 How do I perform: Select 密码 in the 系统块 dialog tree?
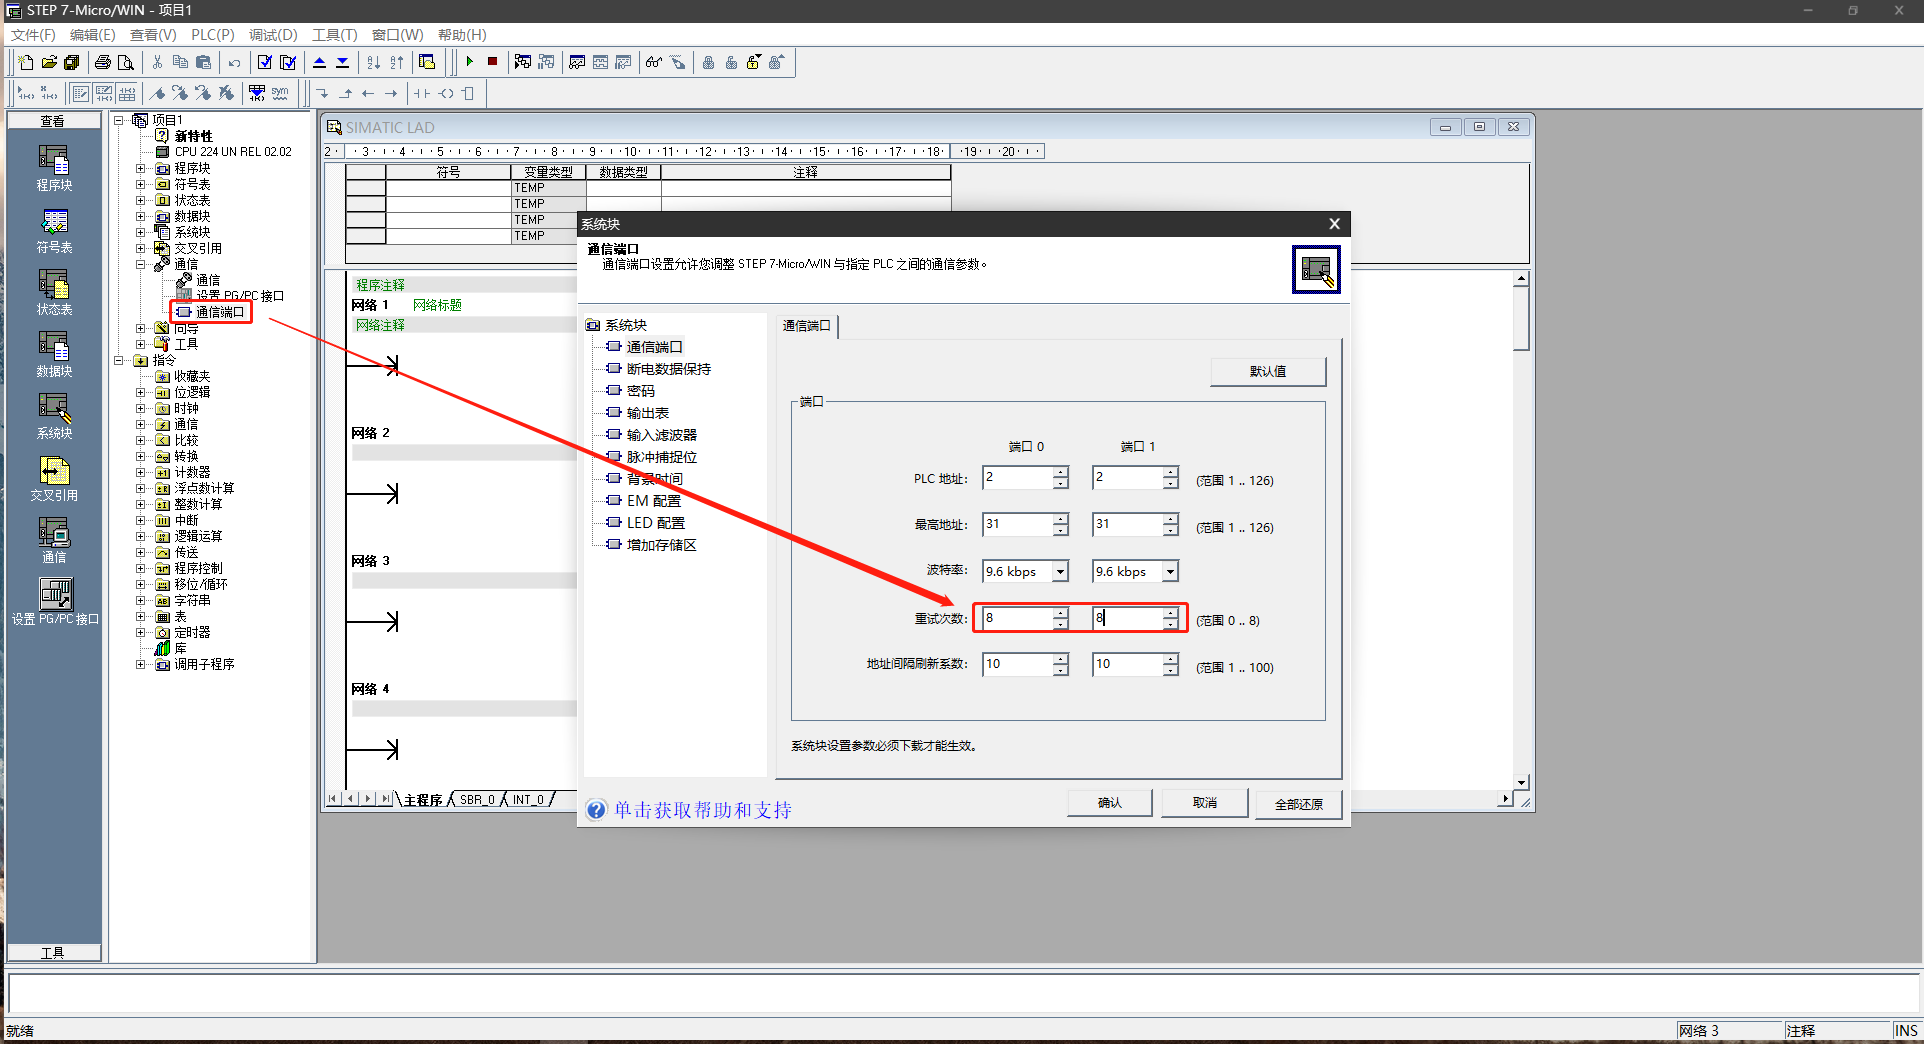(x=640, y=391)
